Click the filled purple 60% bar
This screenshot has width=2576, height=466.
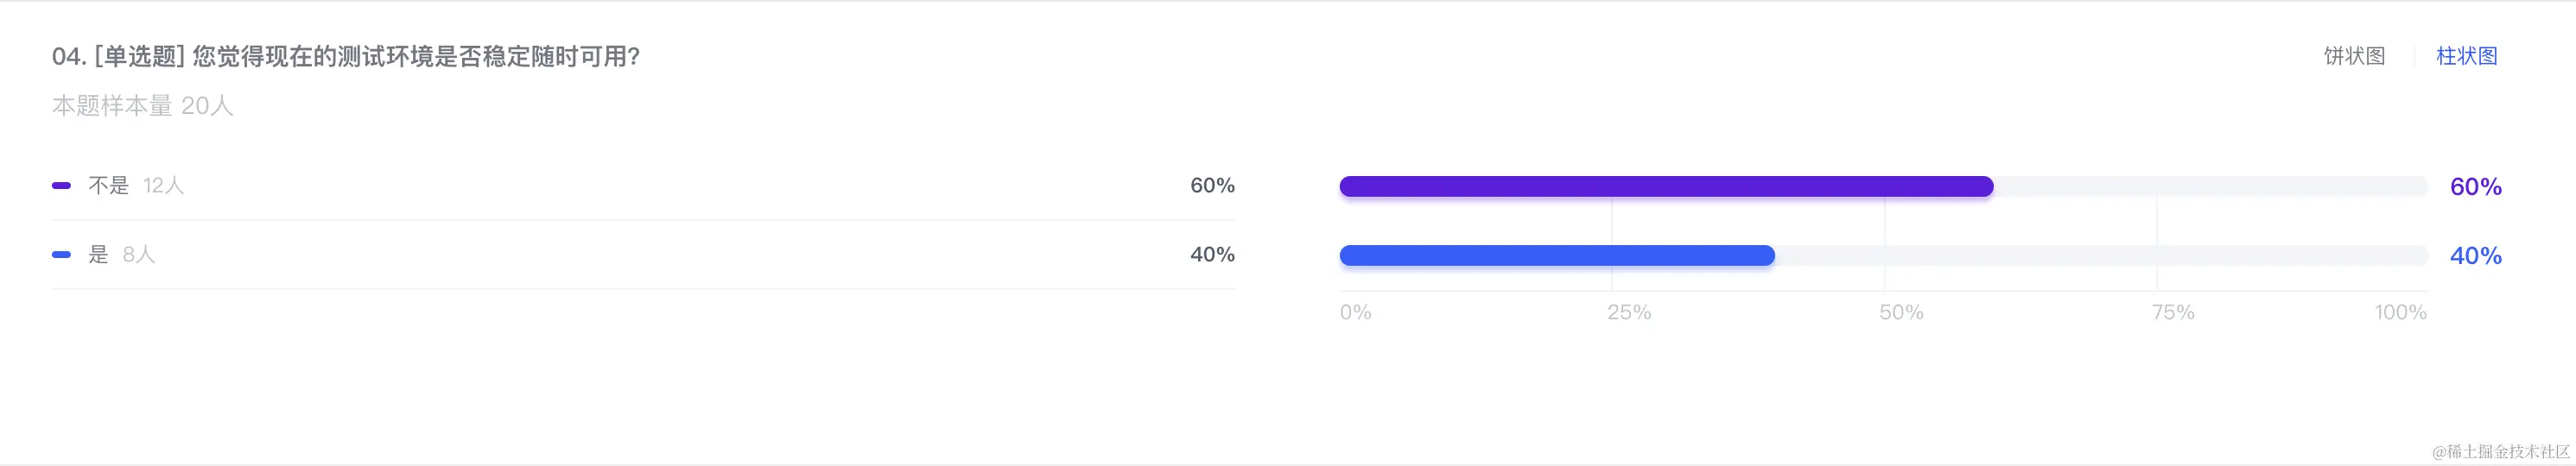click(1665, 187)
